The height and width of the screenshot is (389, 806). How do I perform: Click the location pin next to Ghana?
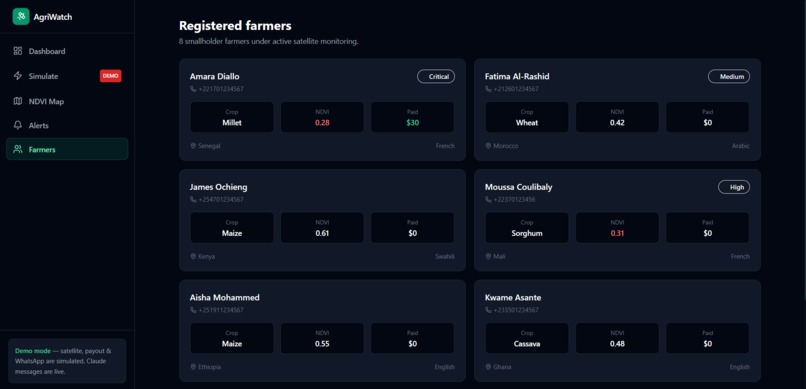[x=488, y=367]
